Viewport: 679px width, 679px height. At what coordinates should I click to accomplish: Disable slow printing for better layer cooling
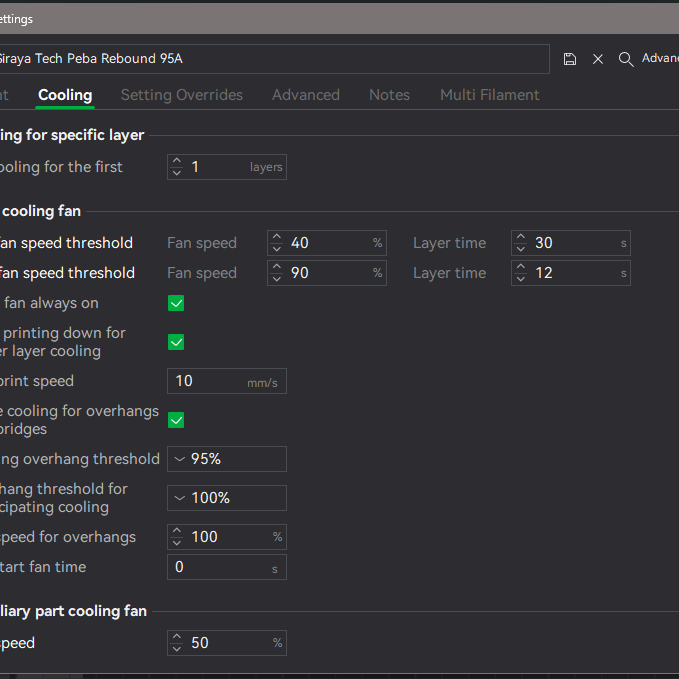coord(176,342)
